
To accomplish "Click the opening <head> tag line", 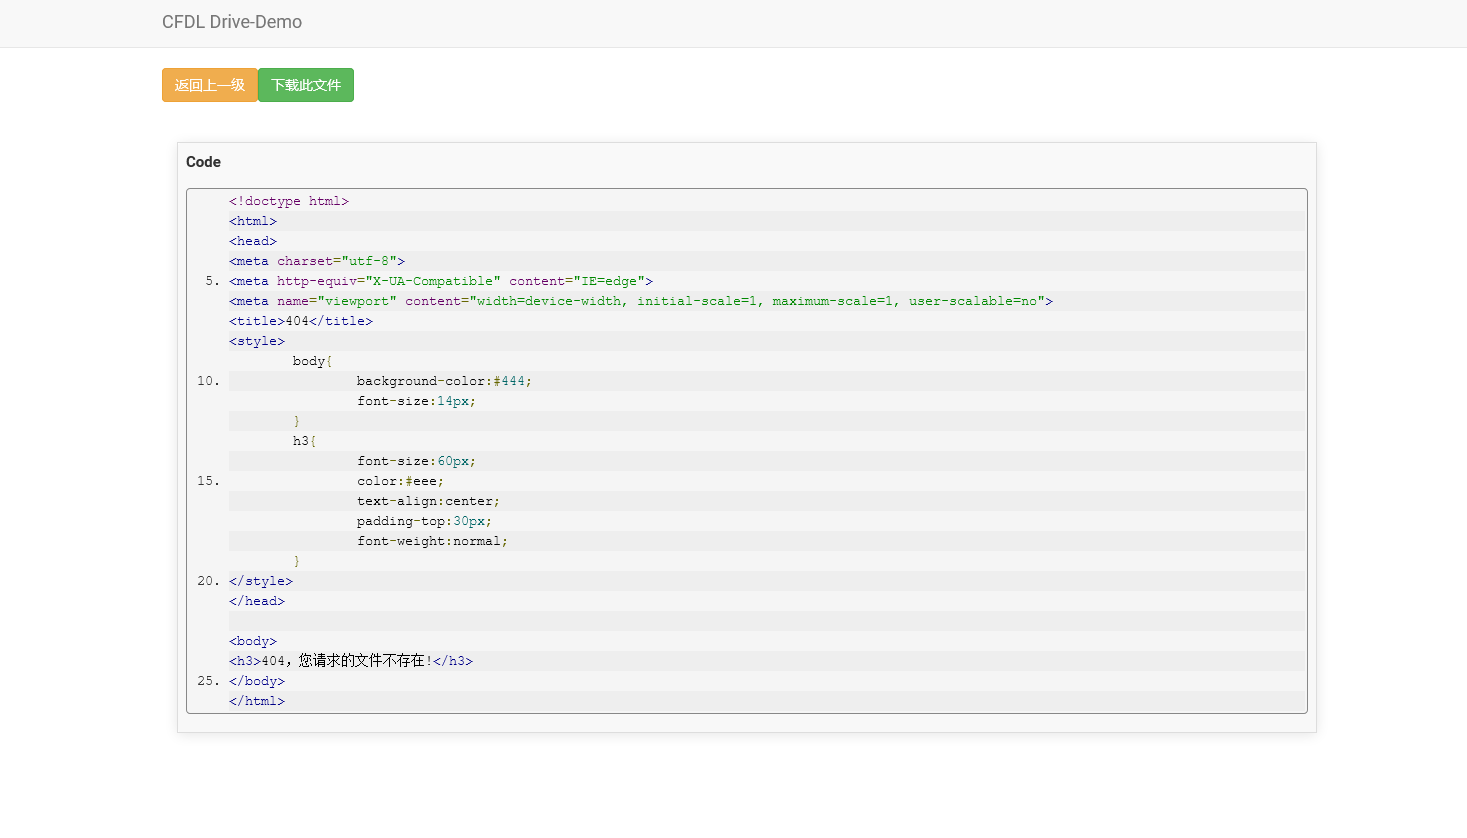I will (x=767, y=241).
